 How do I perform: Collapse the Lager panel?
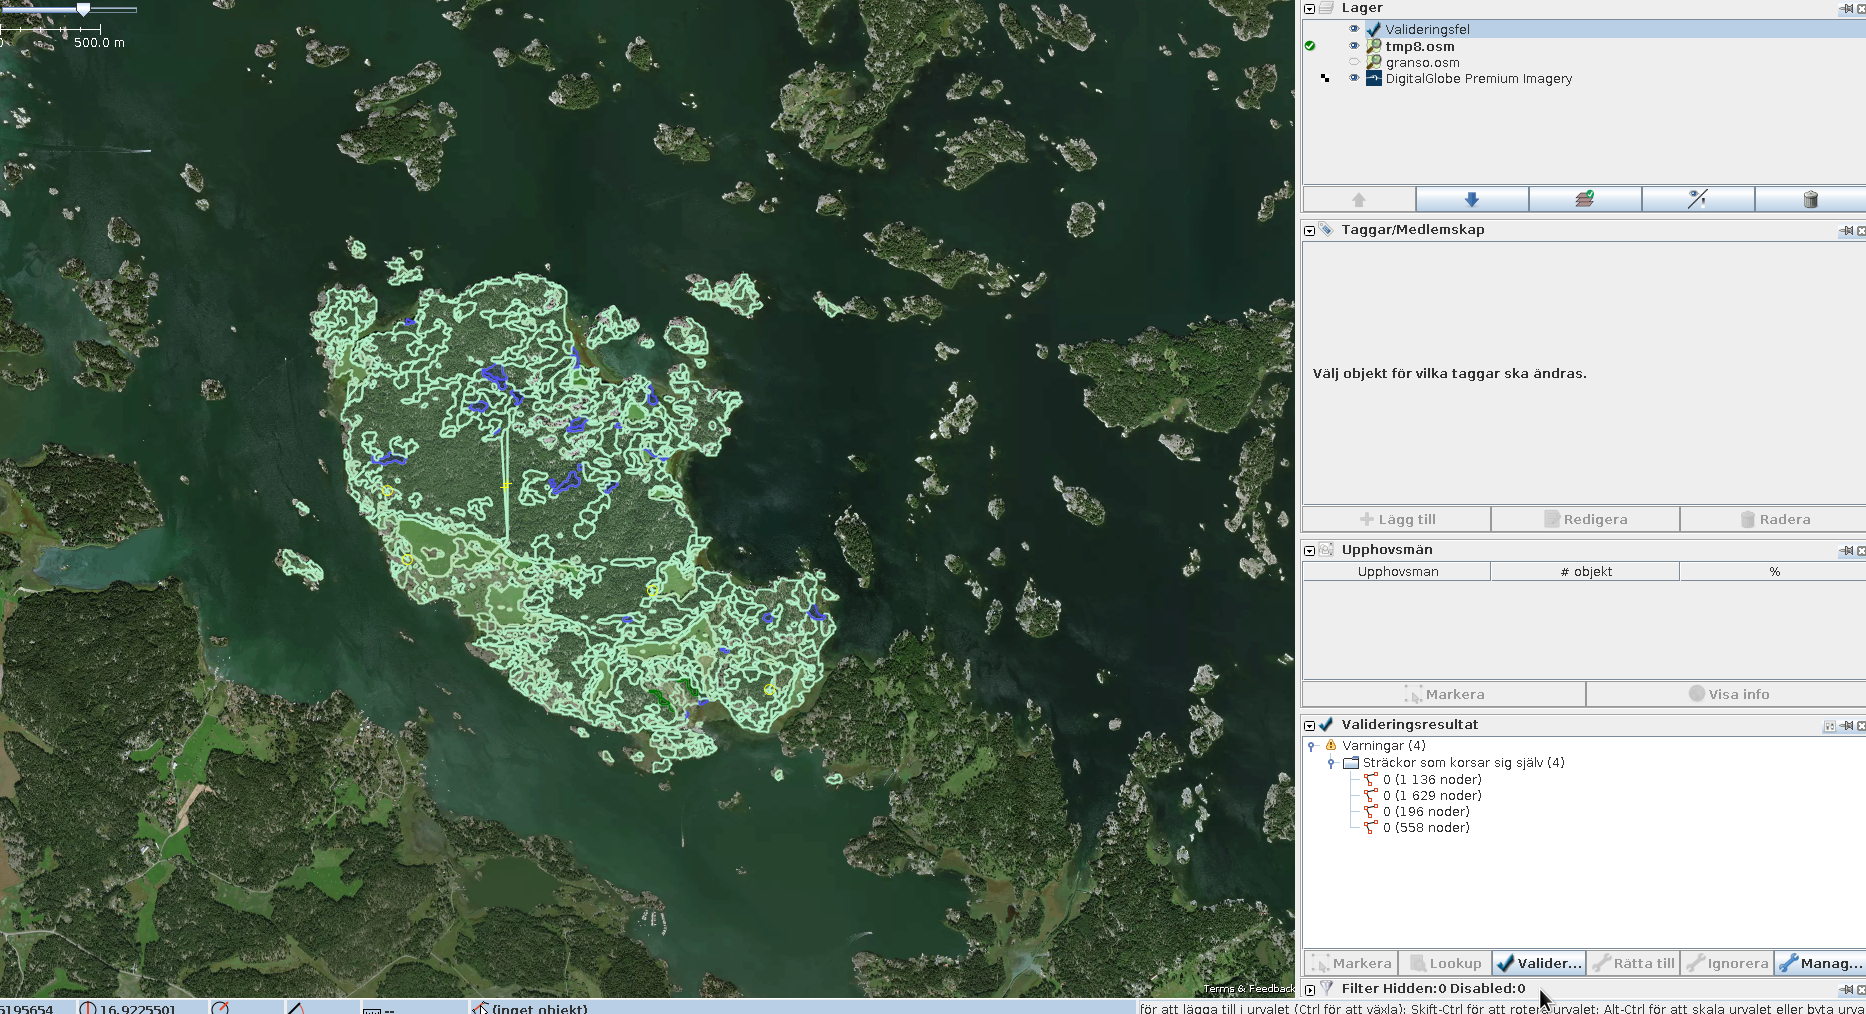point(1309,8)
